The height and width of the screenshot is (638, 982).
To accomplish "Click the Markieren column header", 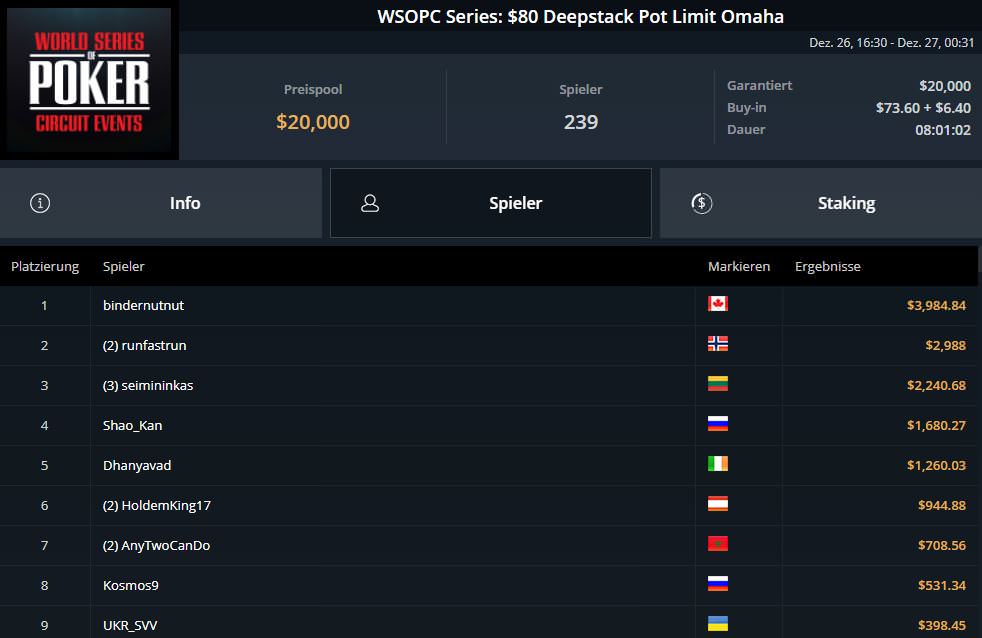I will [739, 267].
